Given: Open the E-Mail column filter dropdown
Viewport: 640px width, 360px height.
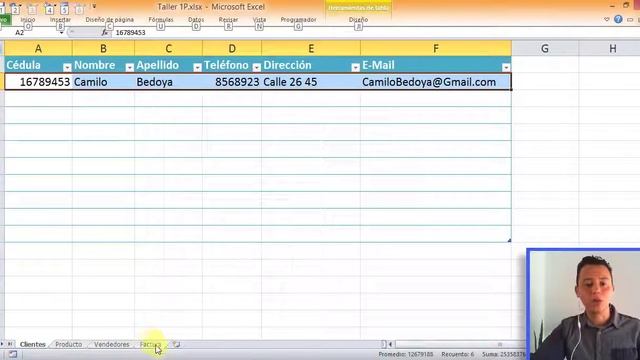Looking at the screenshot, I should tap(506, 67).
